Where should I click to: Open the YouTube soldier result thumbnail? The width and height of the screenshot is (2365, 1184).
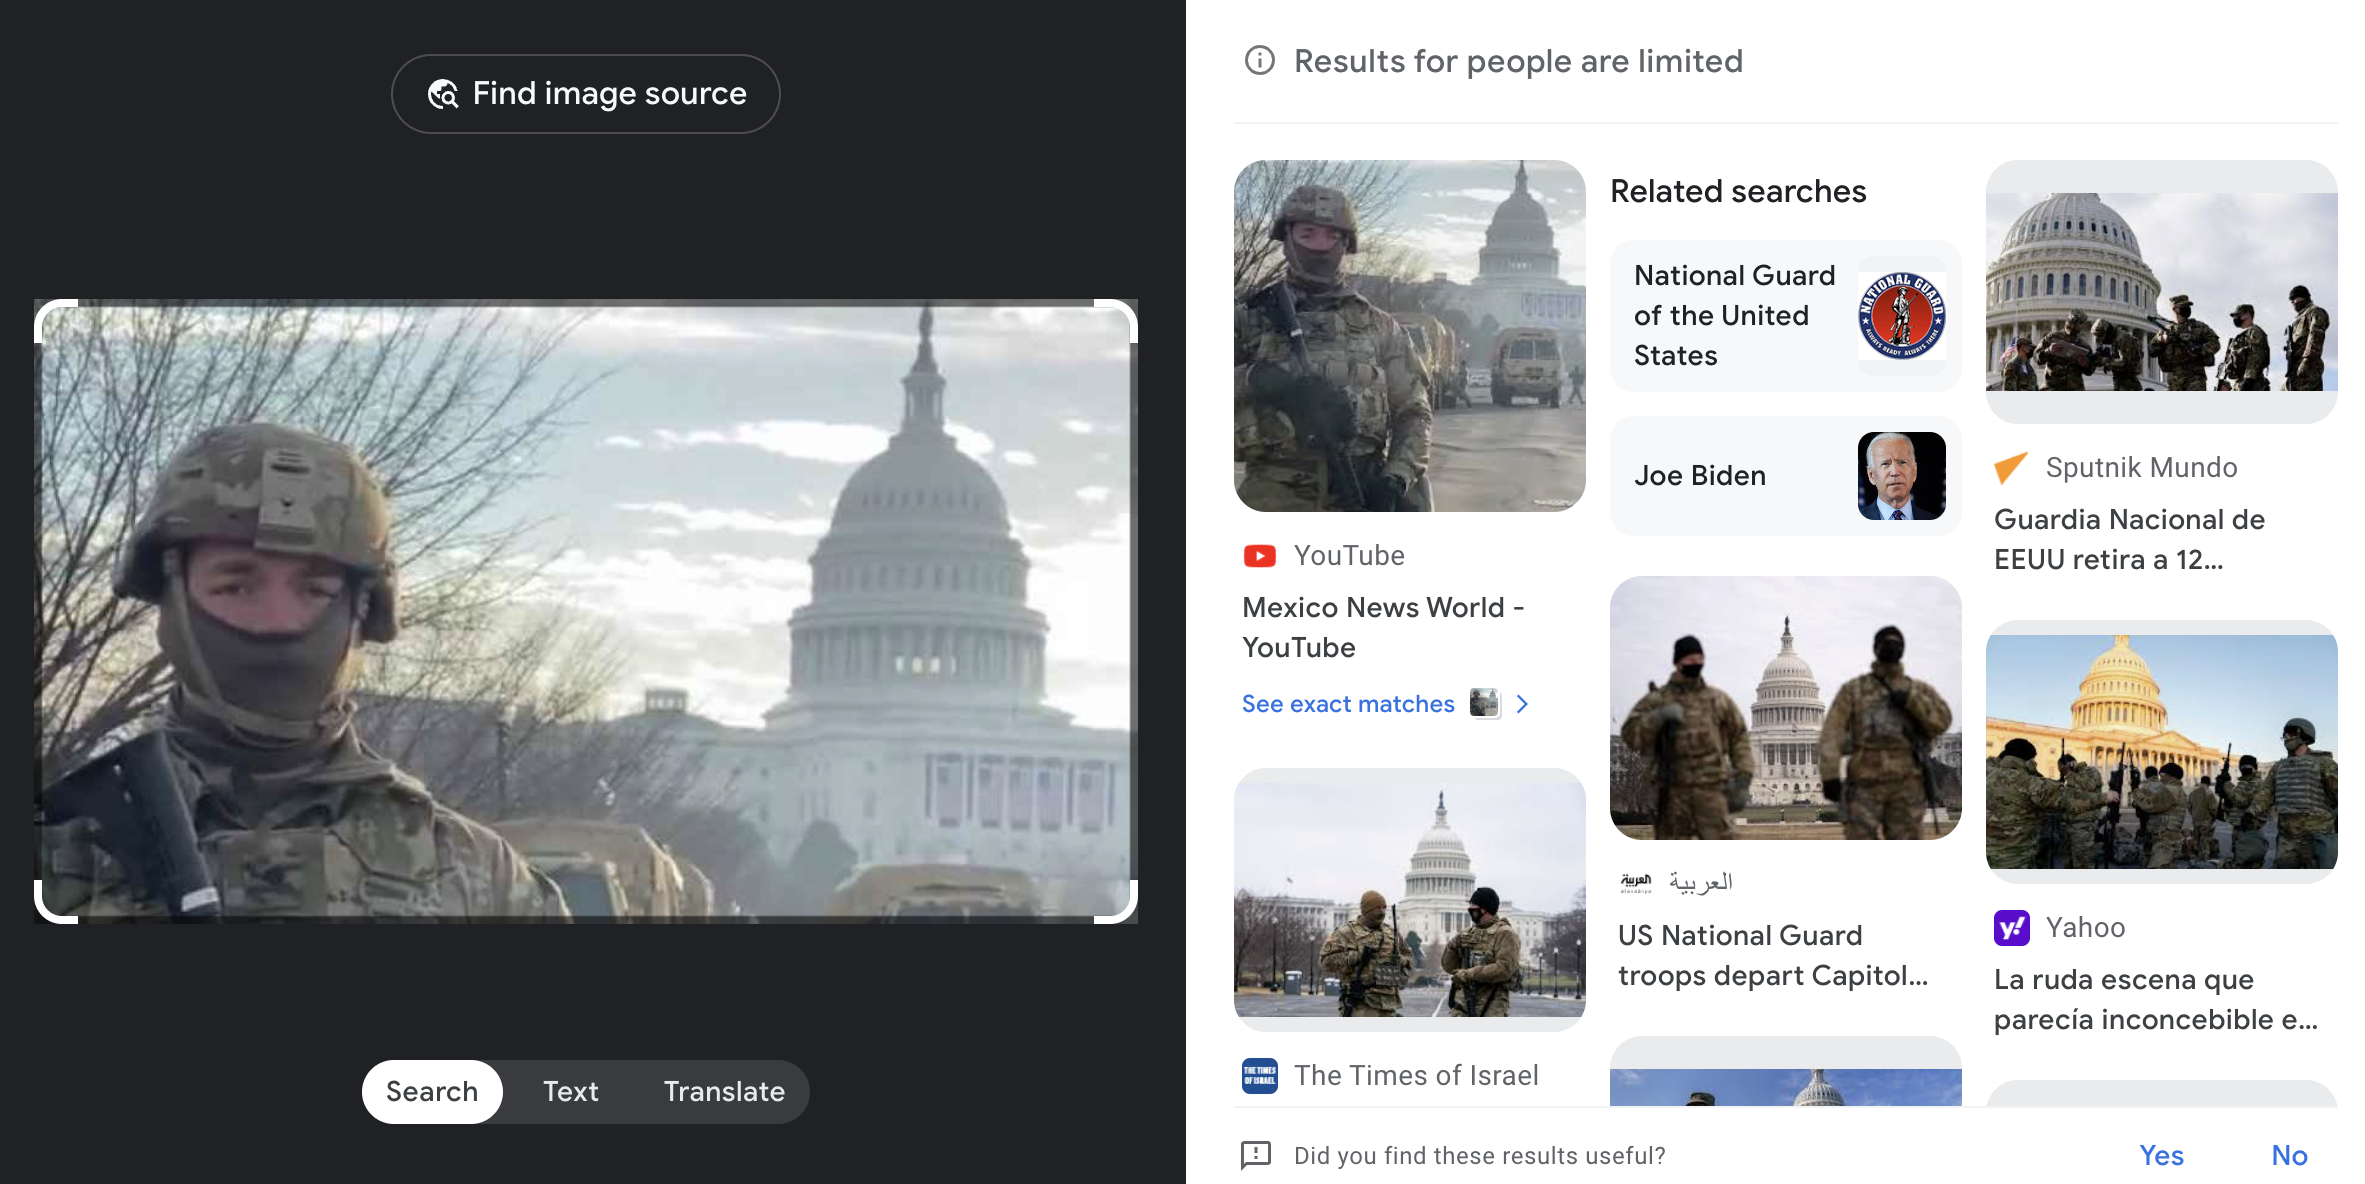1409,336
